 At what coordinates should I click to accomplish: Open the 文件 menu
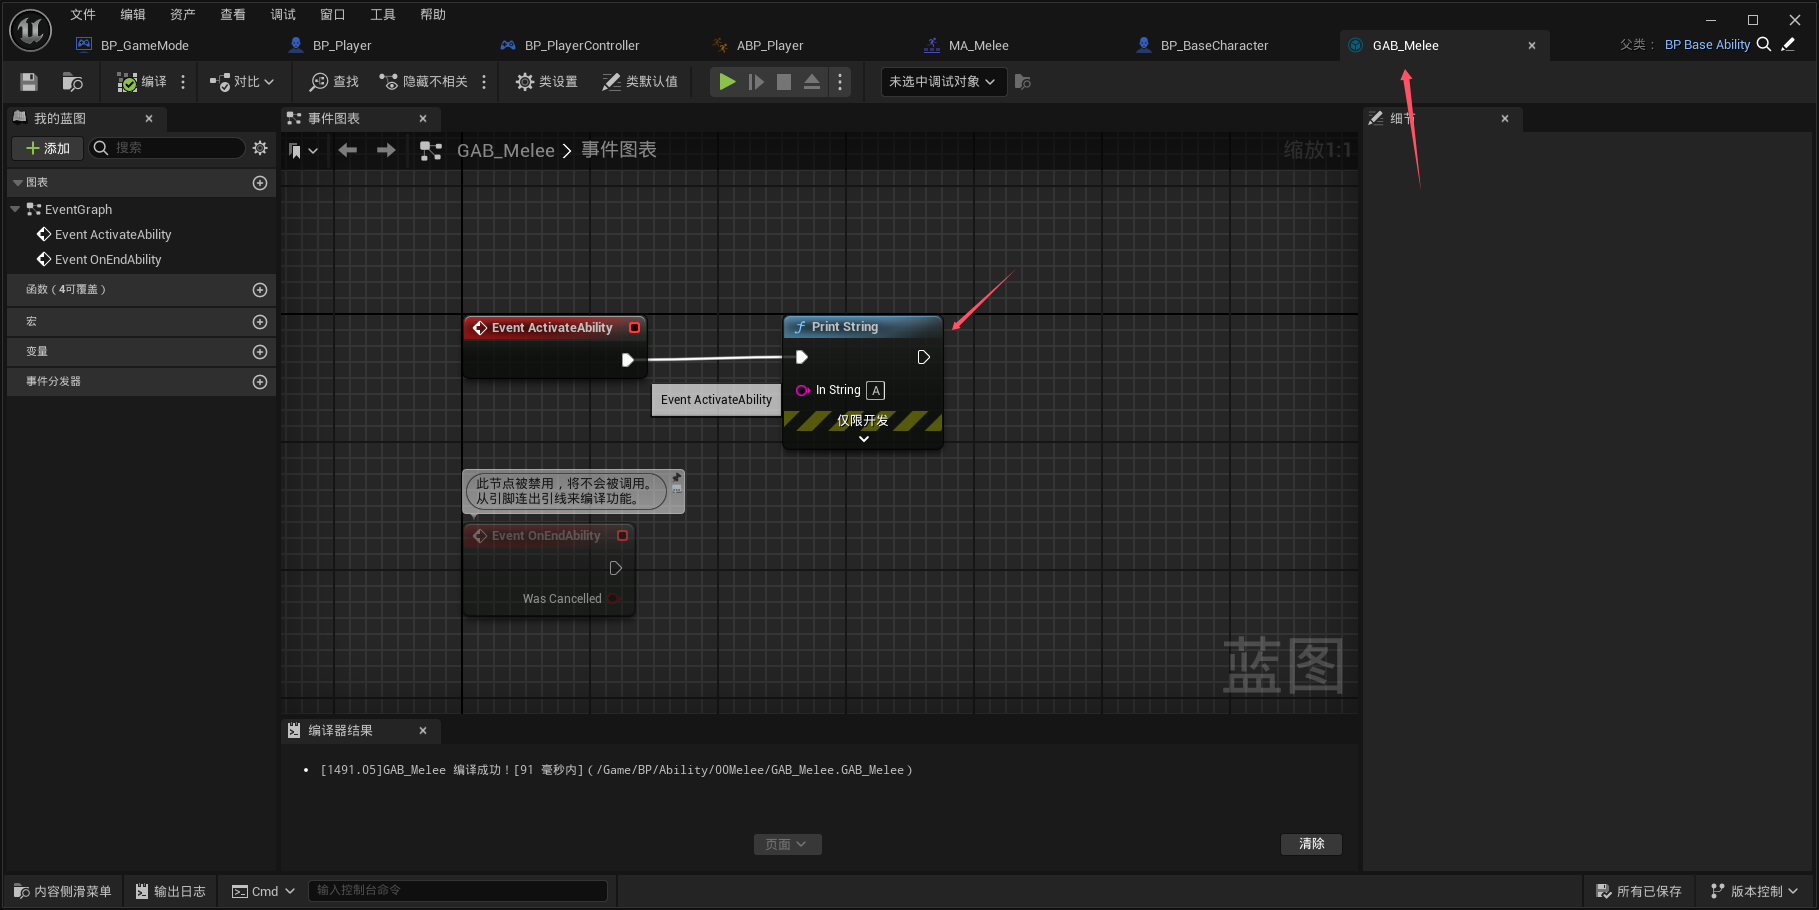click(83, 14)
